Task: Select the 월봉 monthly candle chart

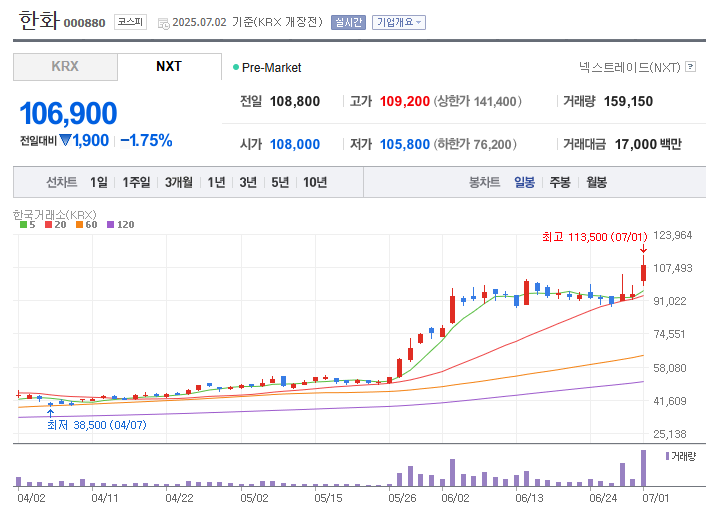Action: pos(597,182)
